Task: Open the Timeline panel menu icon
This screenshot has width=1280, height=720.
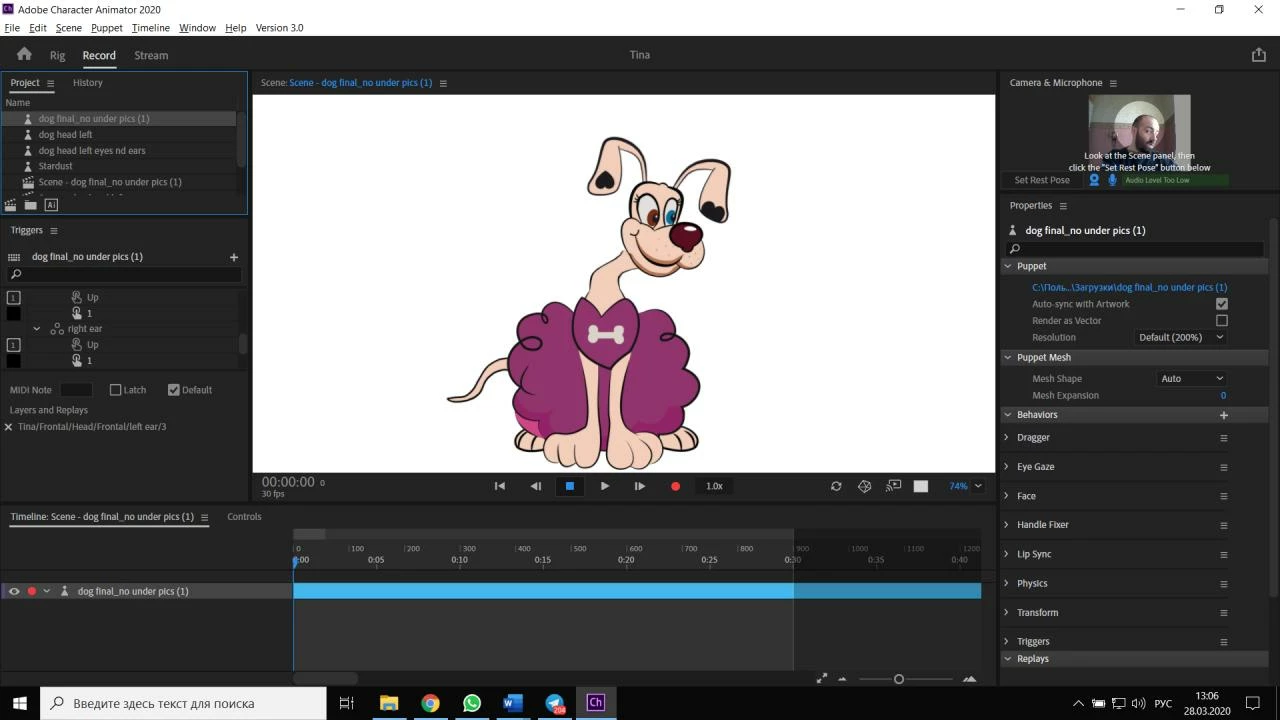Action: tap(205, 517)
